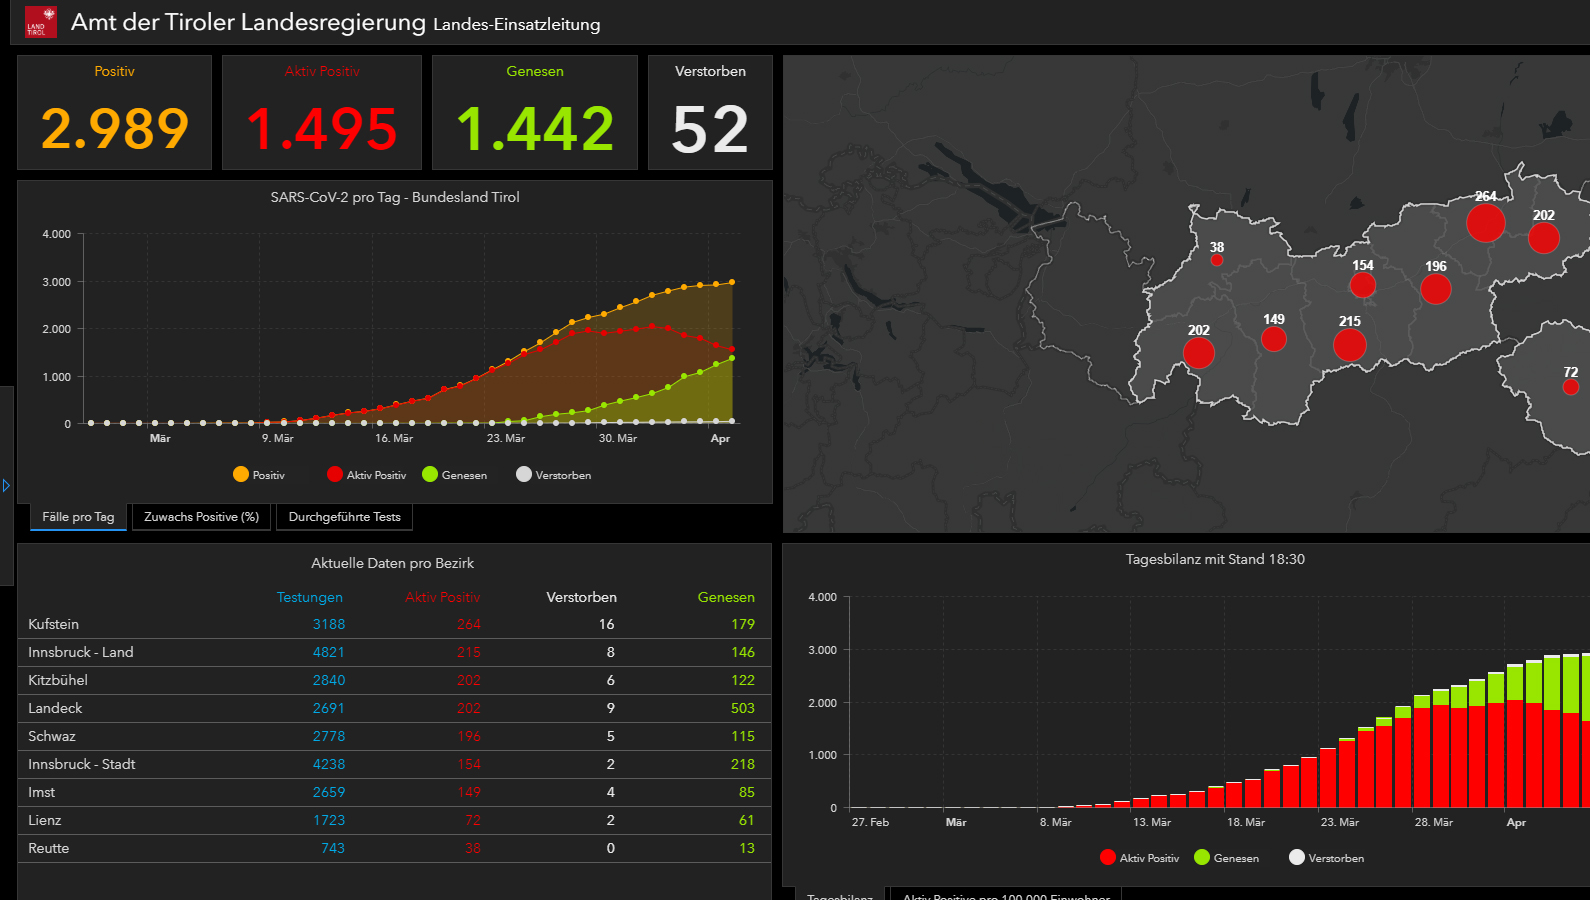This screenshot has width=1590, height=900.
Task: Toggle the Genesen series in line chart legend
Action: pos(454,475)
